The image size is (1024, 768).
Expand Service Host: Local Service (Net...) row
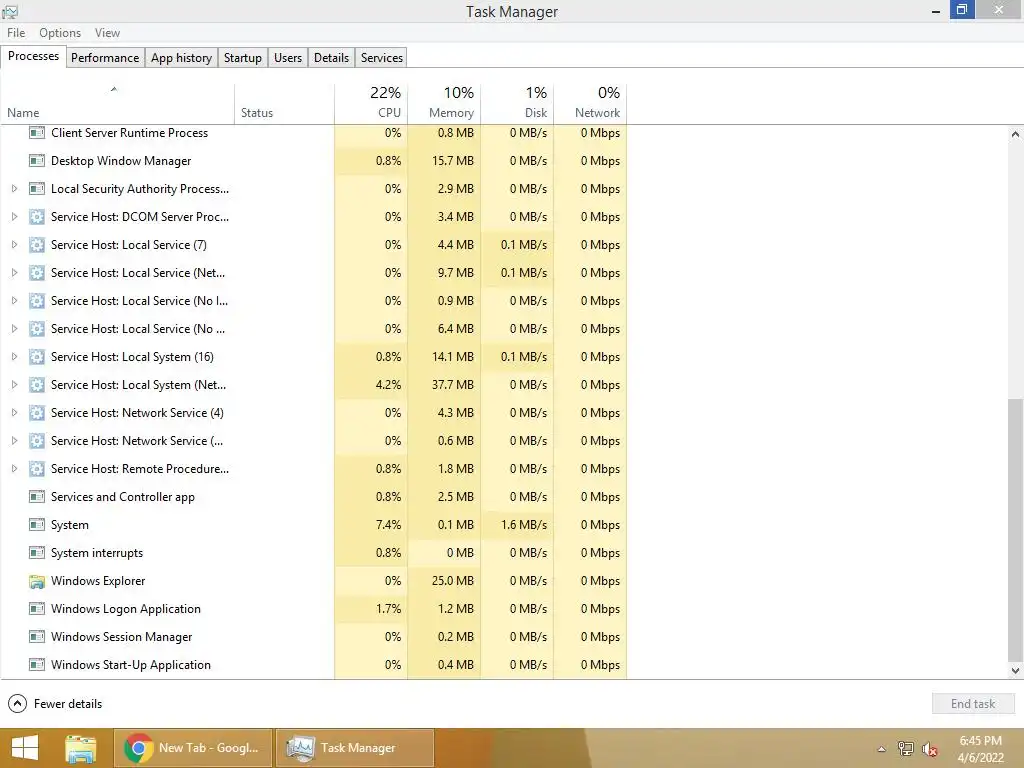(x=14, y=273)
